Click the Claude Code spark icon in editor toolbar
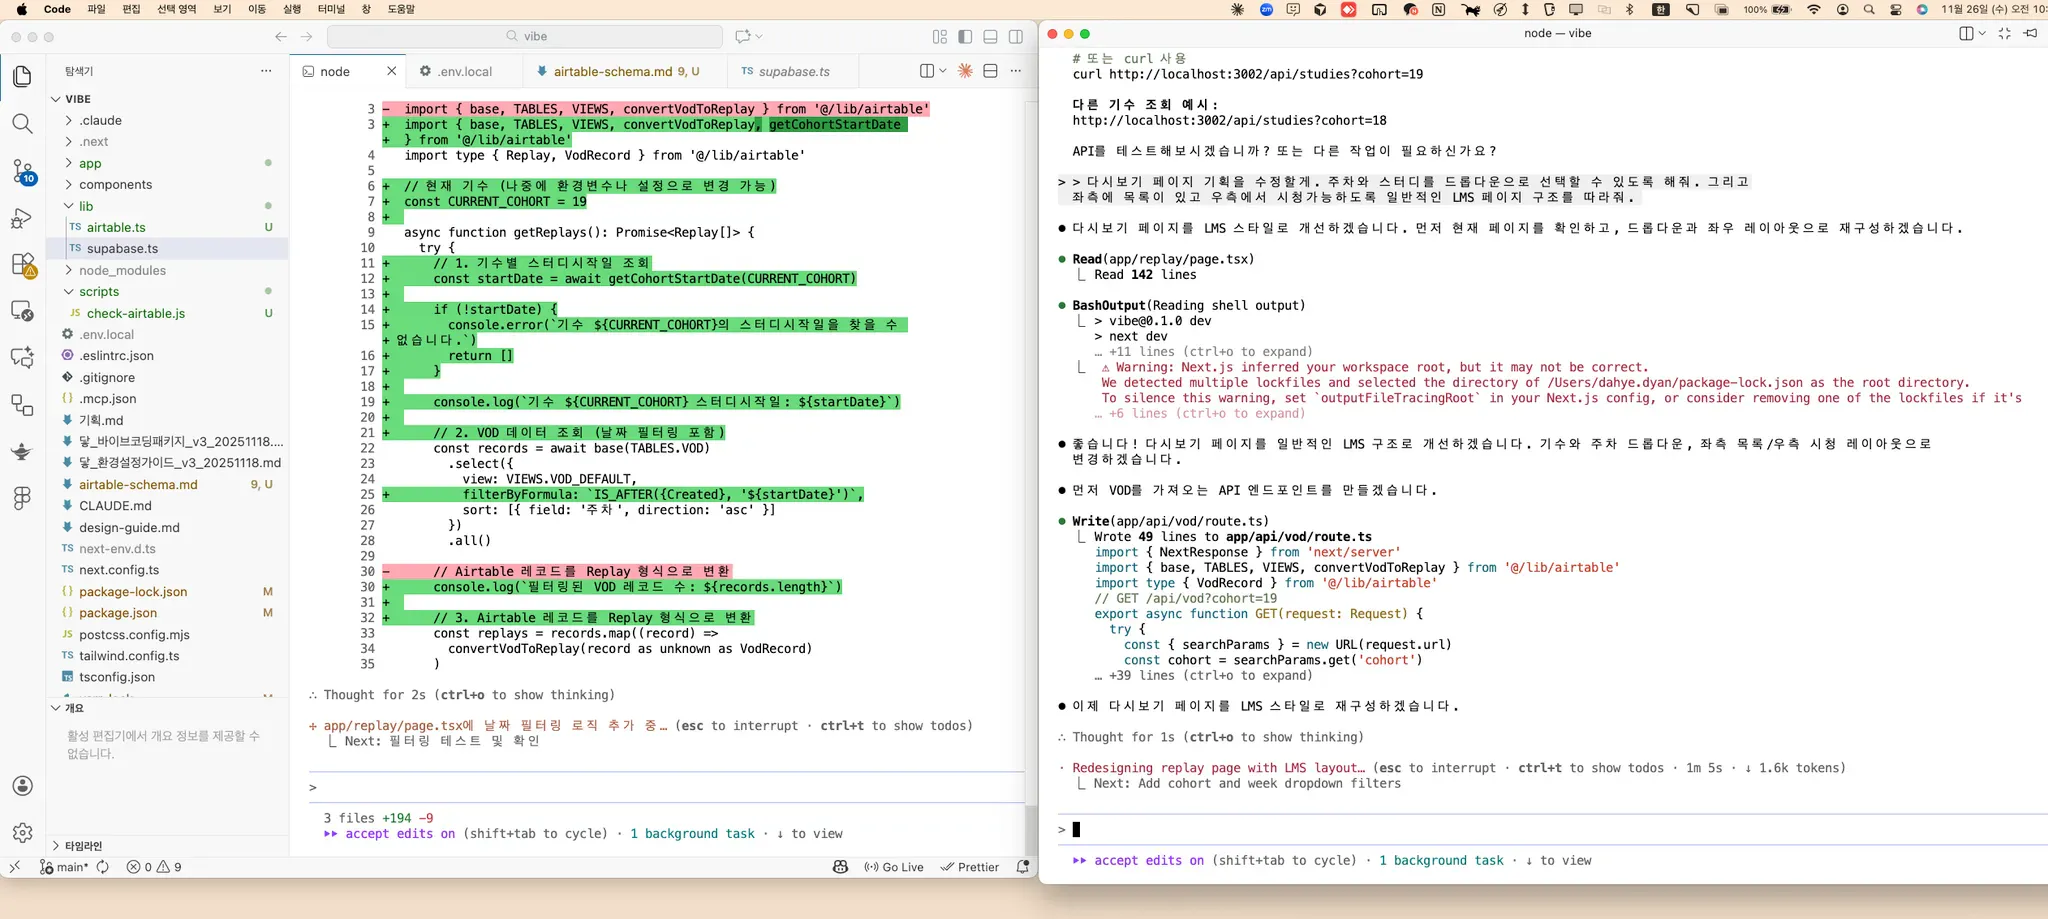2048x919 pixels. (965, 71)
